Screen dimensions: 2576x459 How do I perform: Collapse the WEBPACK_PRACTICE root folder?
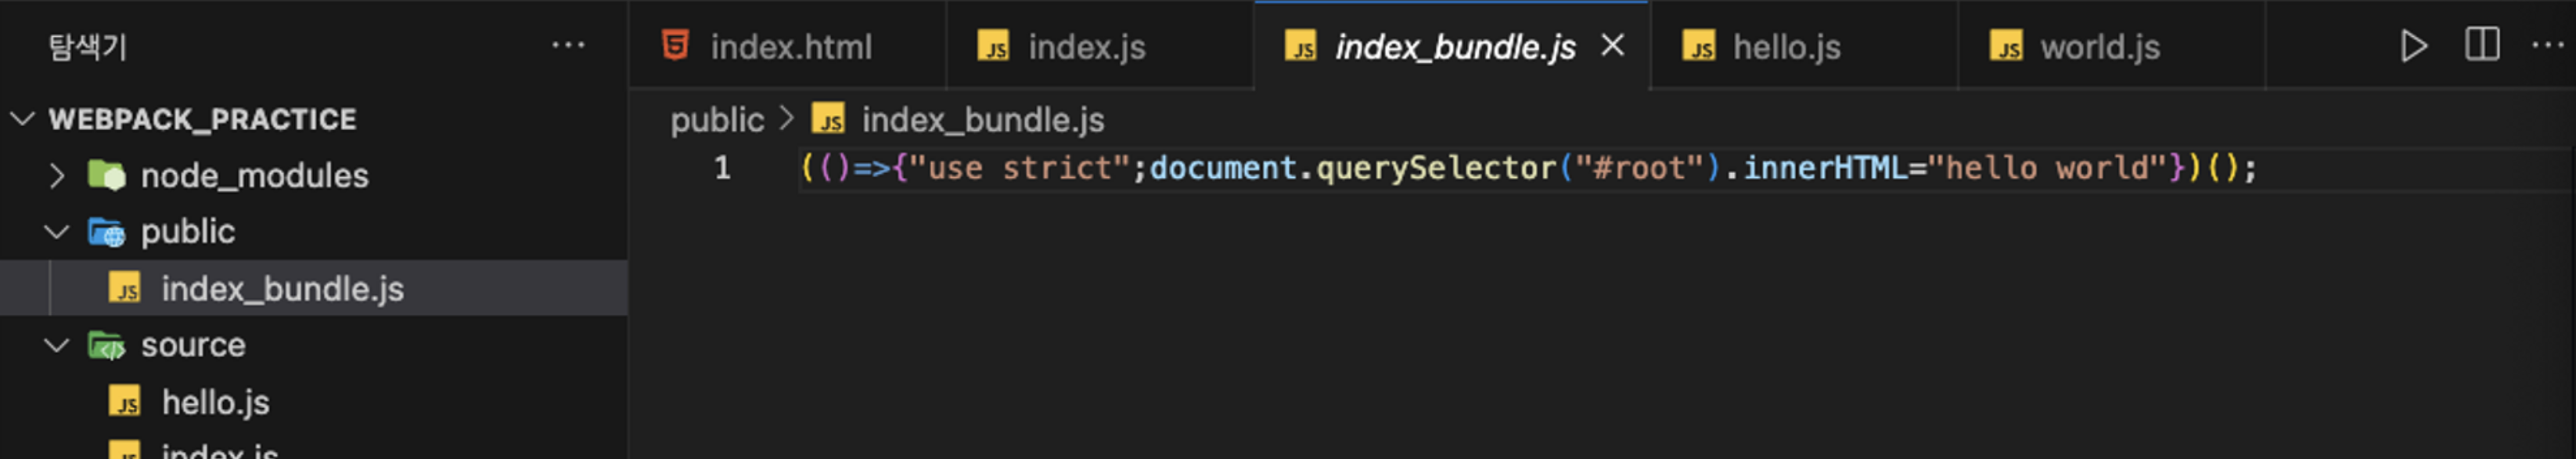click(x=22, y=119)
